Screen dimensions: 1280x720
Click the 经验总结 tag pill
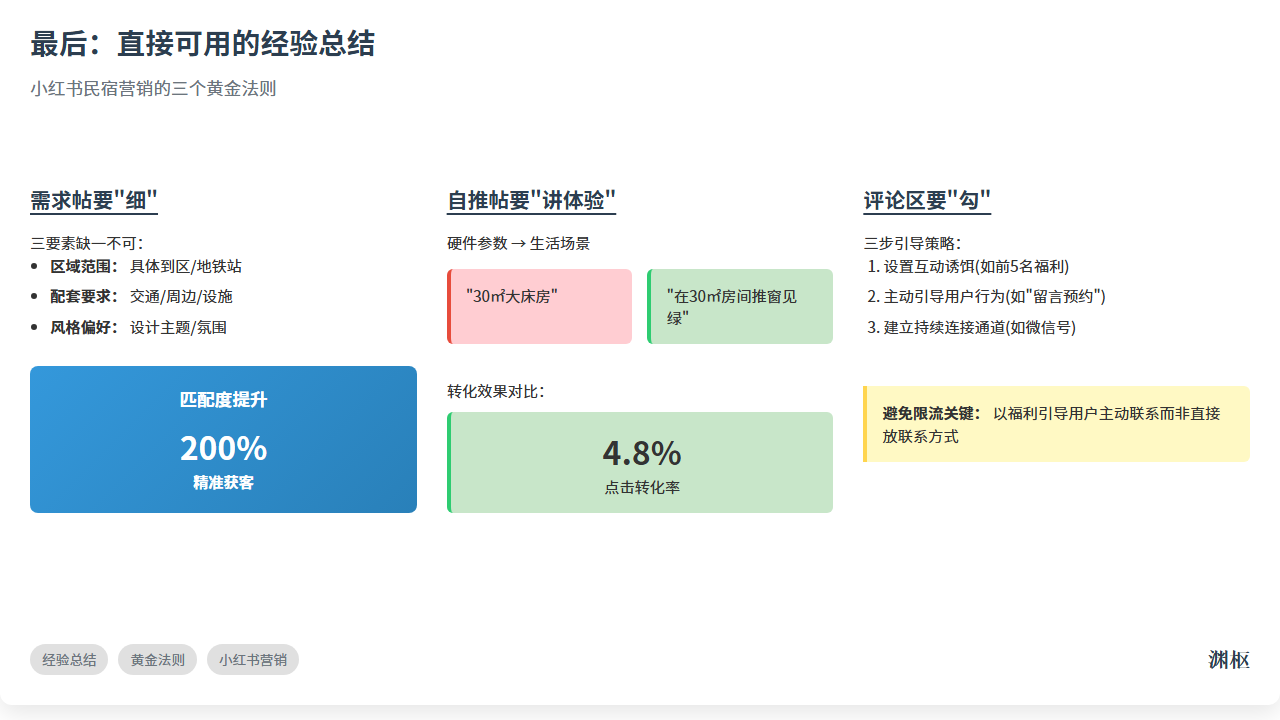click(69, 660)
